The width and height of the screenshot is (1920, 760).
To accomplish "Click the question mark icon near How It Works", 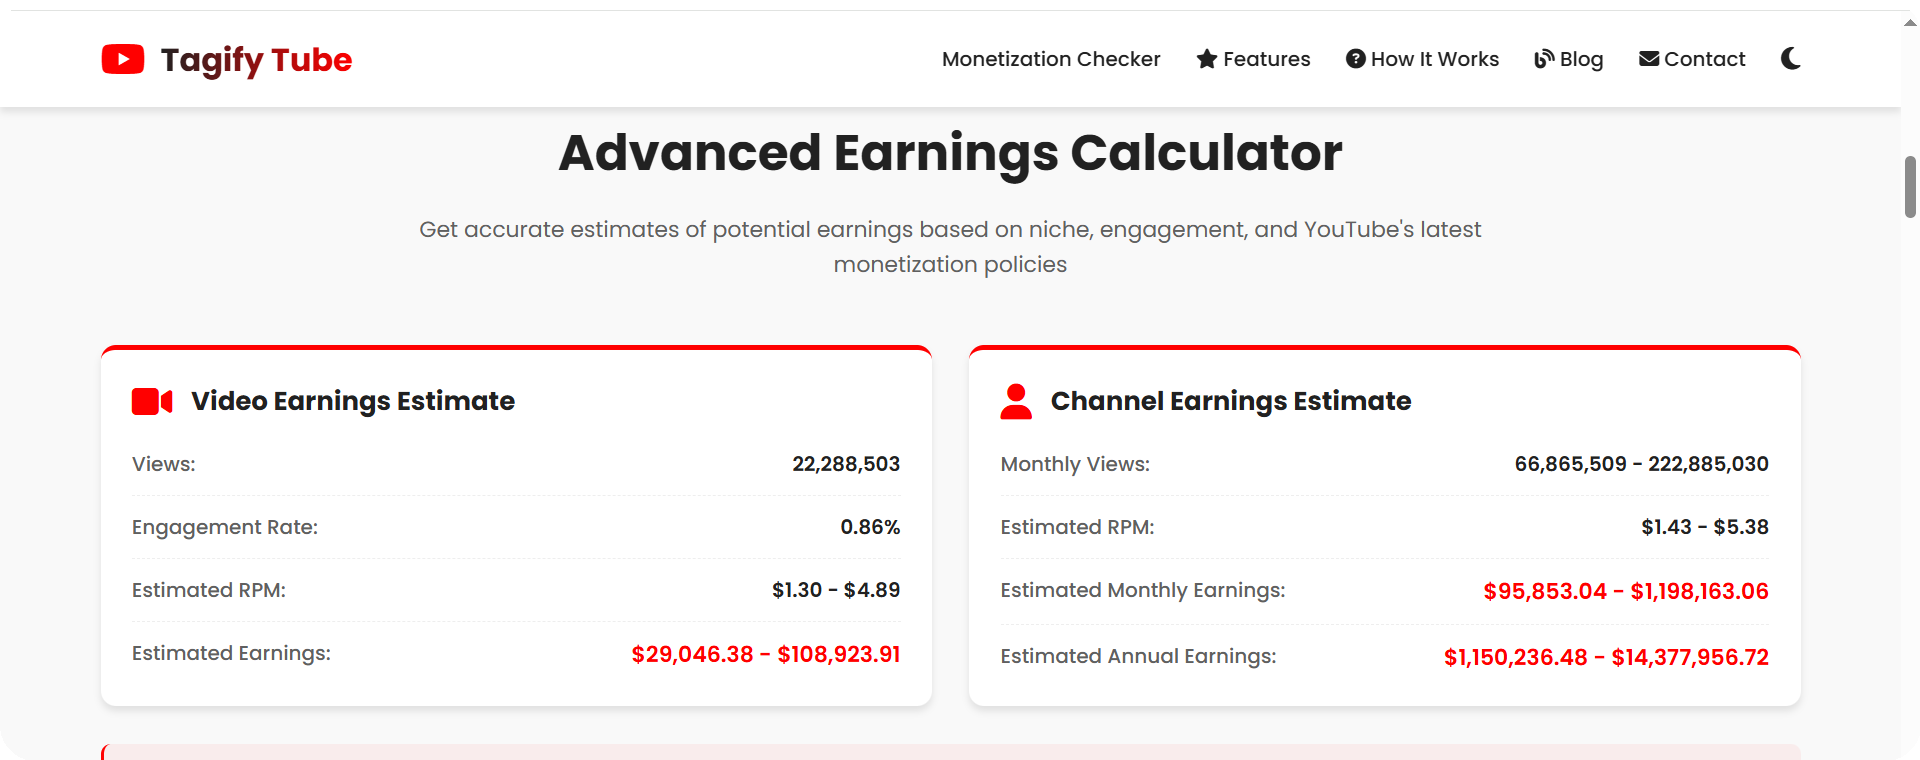I will [x=1355, y=59].
